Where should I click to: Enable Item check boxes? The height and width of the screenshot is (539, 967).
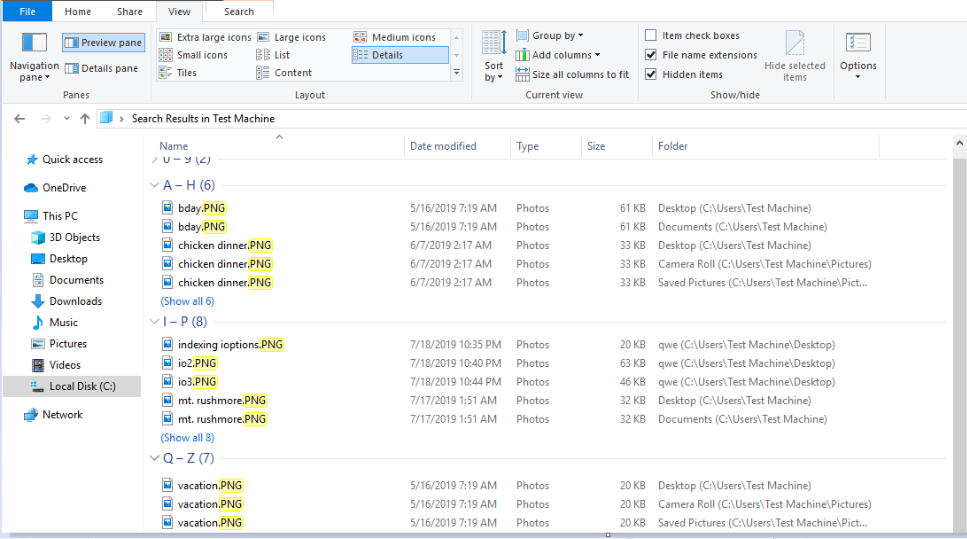point(651,35)
